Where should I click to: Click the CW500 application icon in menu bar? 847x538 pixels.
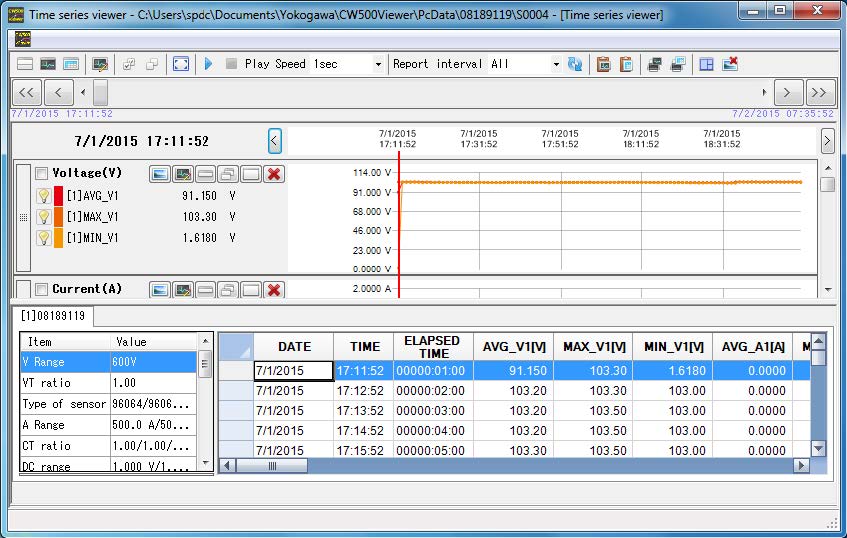[x=23, y=39]
